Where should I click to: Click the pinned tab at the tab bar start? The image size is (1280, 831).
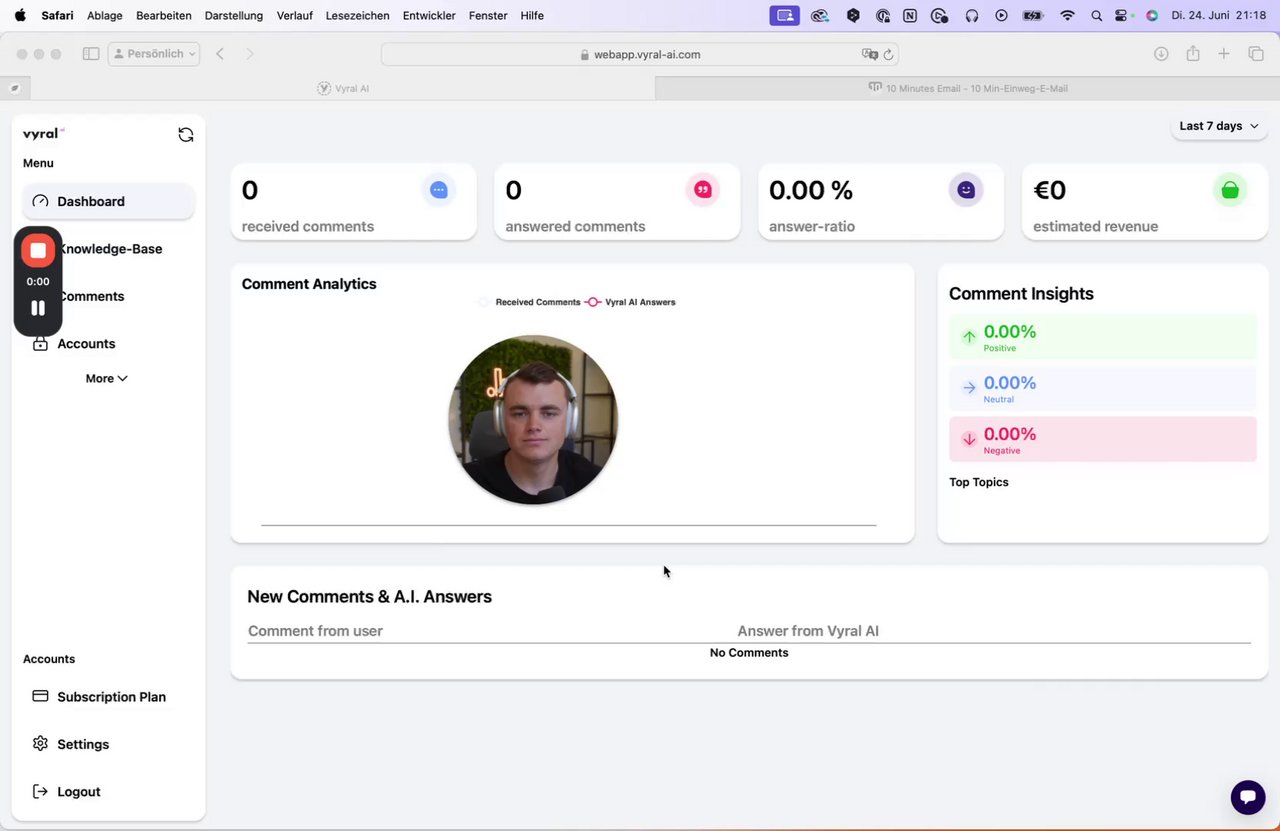pos(15,88)
